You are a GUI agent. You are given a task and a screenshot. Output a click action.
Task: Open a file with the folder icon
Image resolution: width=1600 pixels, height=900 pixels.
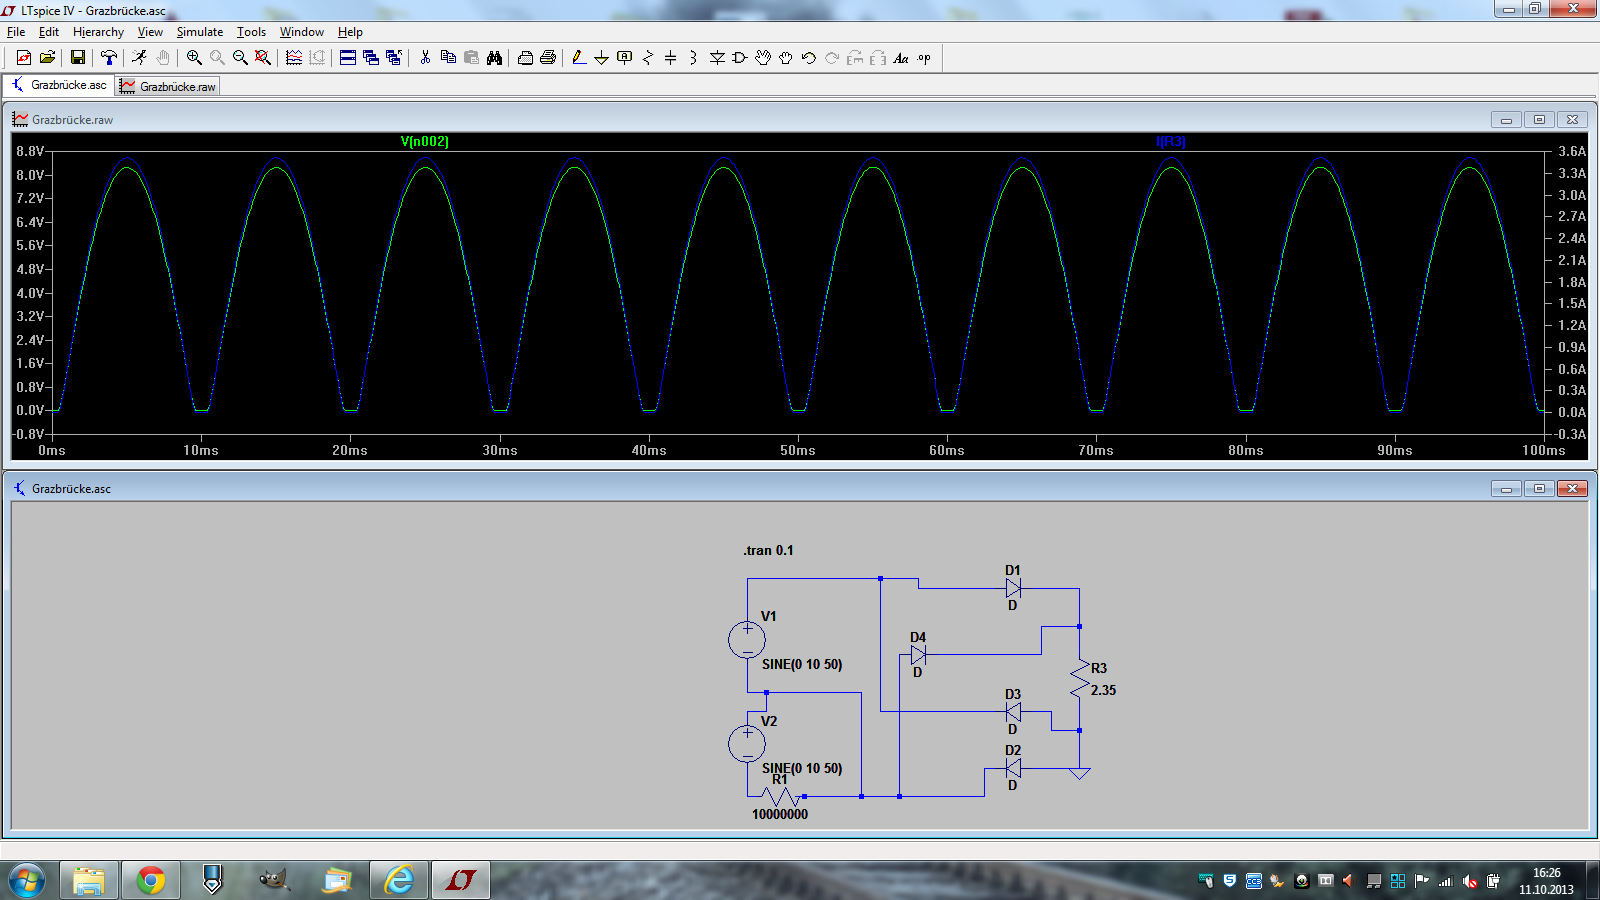click(47, 58)
